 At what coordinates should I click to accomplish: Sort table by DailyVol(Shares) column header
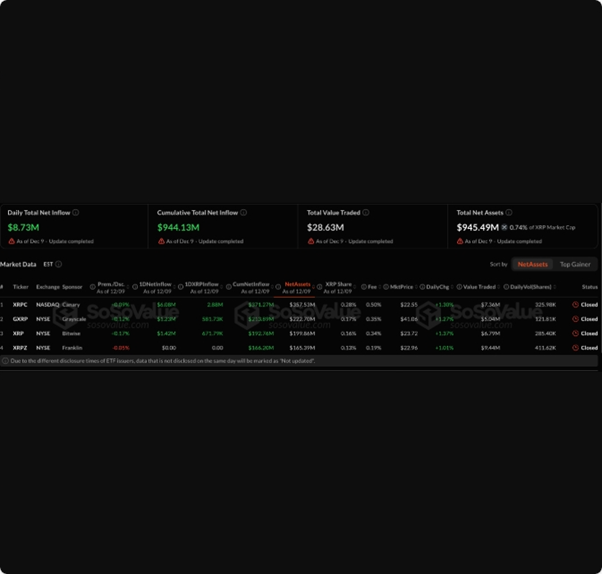531,287
